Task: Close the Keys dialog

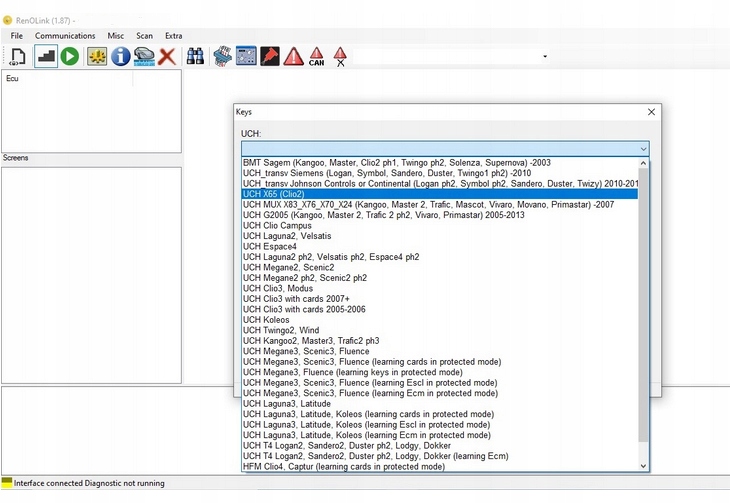Action: (652, 112)
